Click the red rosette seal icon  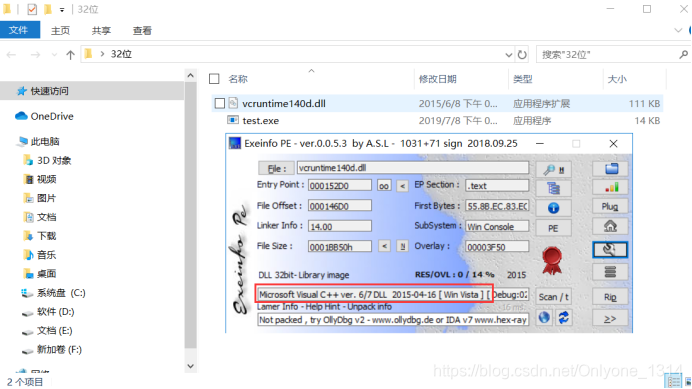pos(552,261)
